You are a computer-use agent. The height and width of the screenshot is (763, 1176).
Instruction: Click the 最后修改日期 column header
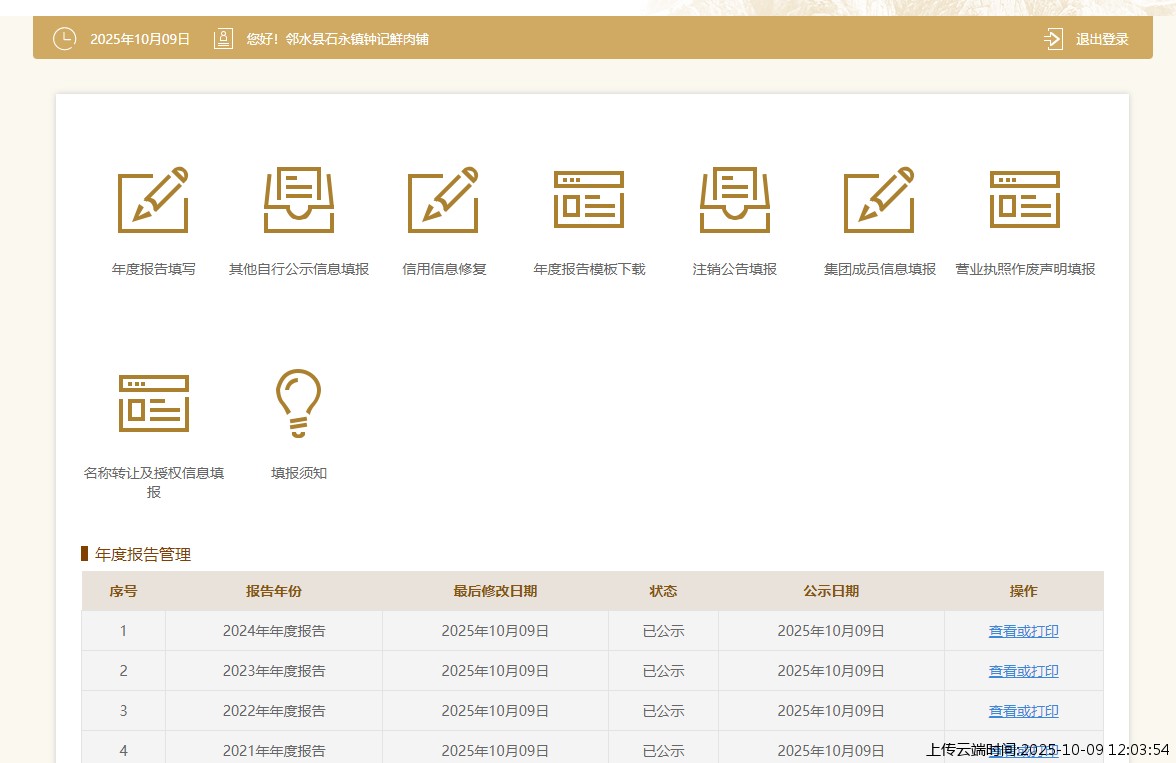point(495,591)
